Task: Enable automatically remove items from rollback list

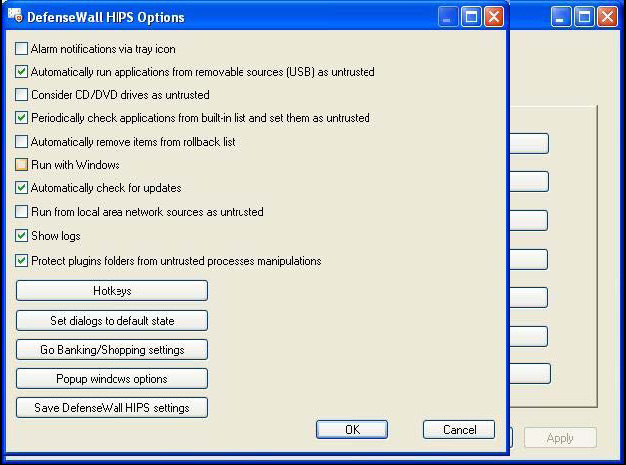Action: tap(21, 142)
